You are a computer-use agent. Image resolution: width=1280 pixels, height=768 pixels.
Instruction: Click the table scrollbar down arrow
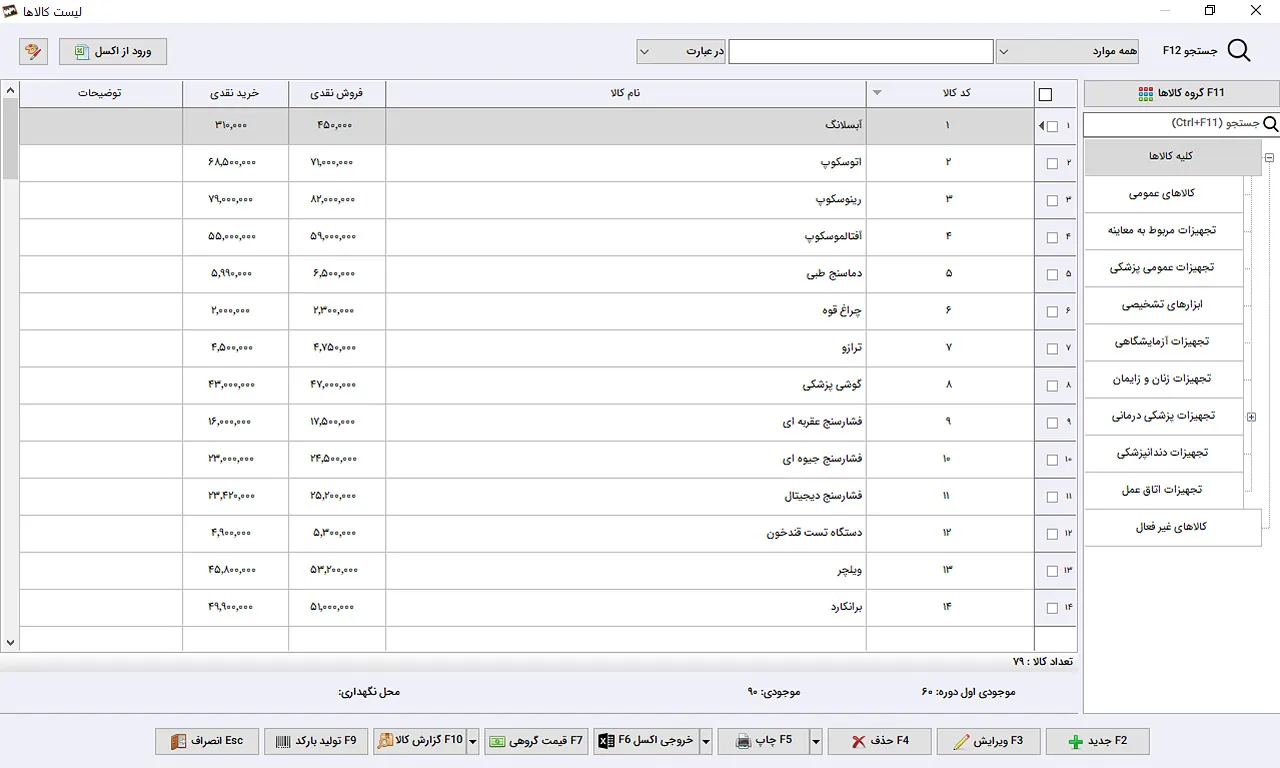point(10,643)
